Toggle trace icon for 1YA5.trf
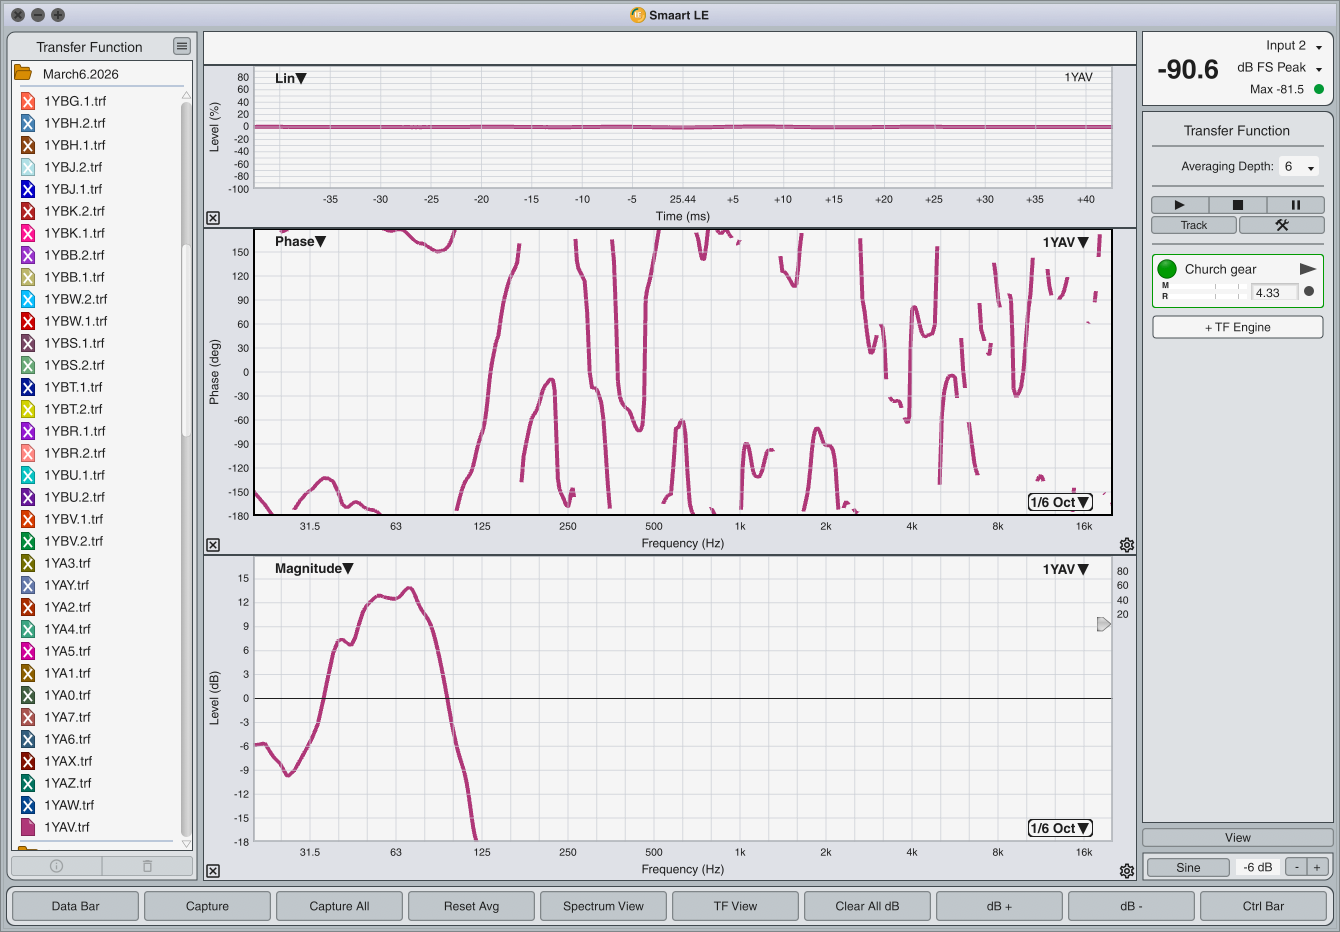 point(28,651)
